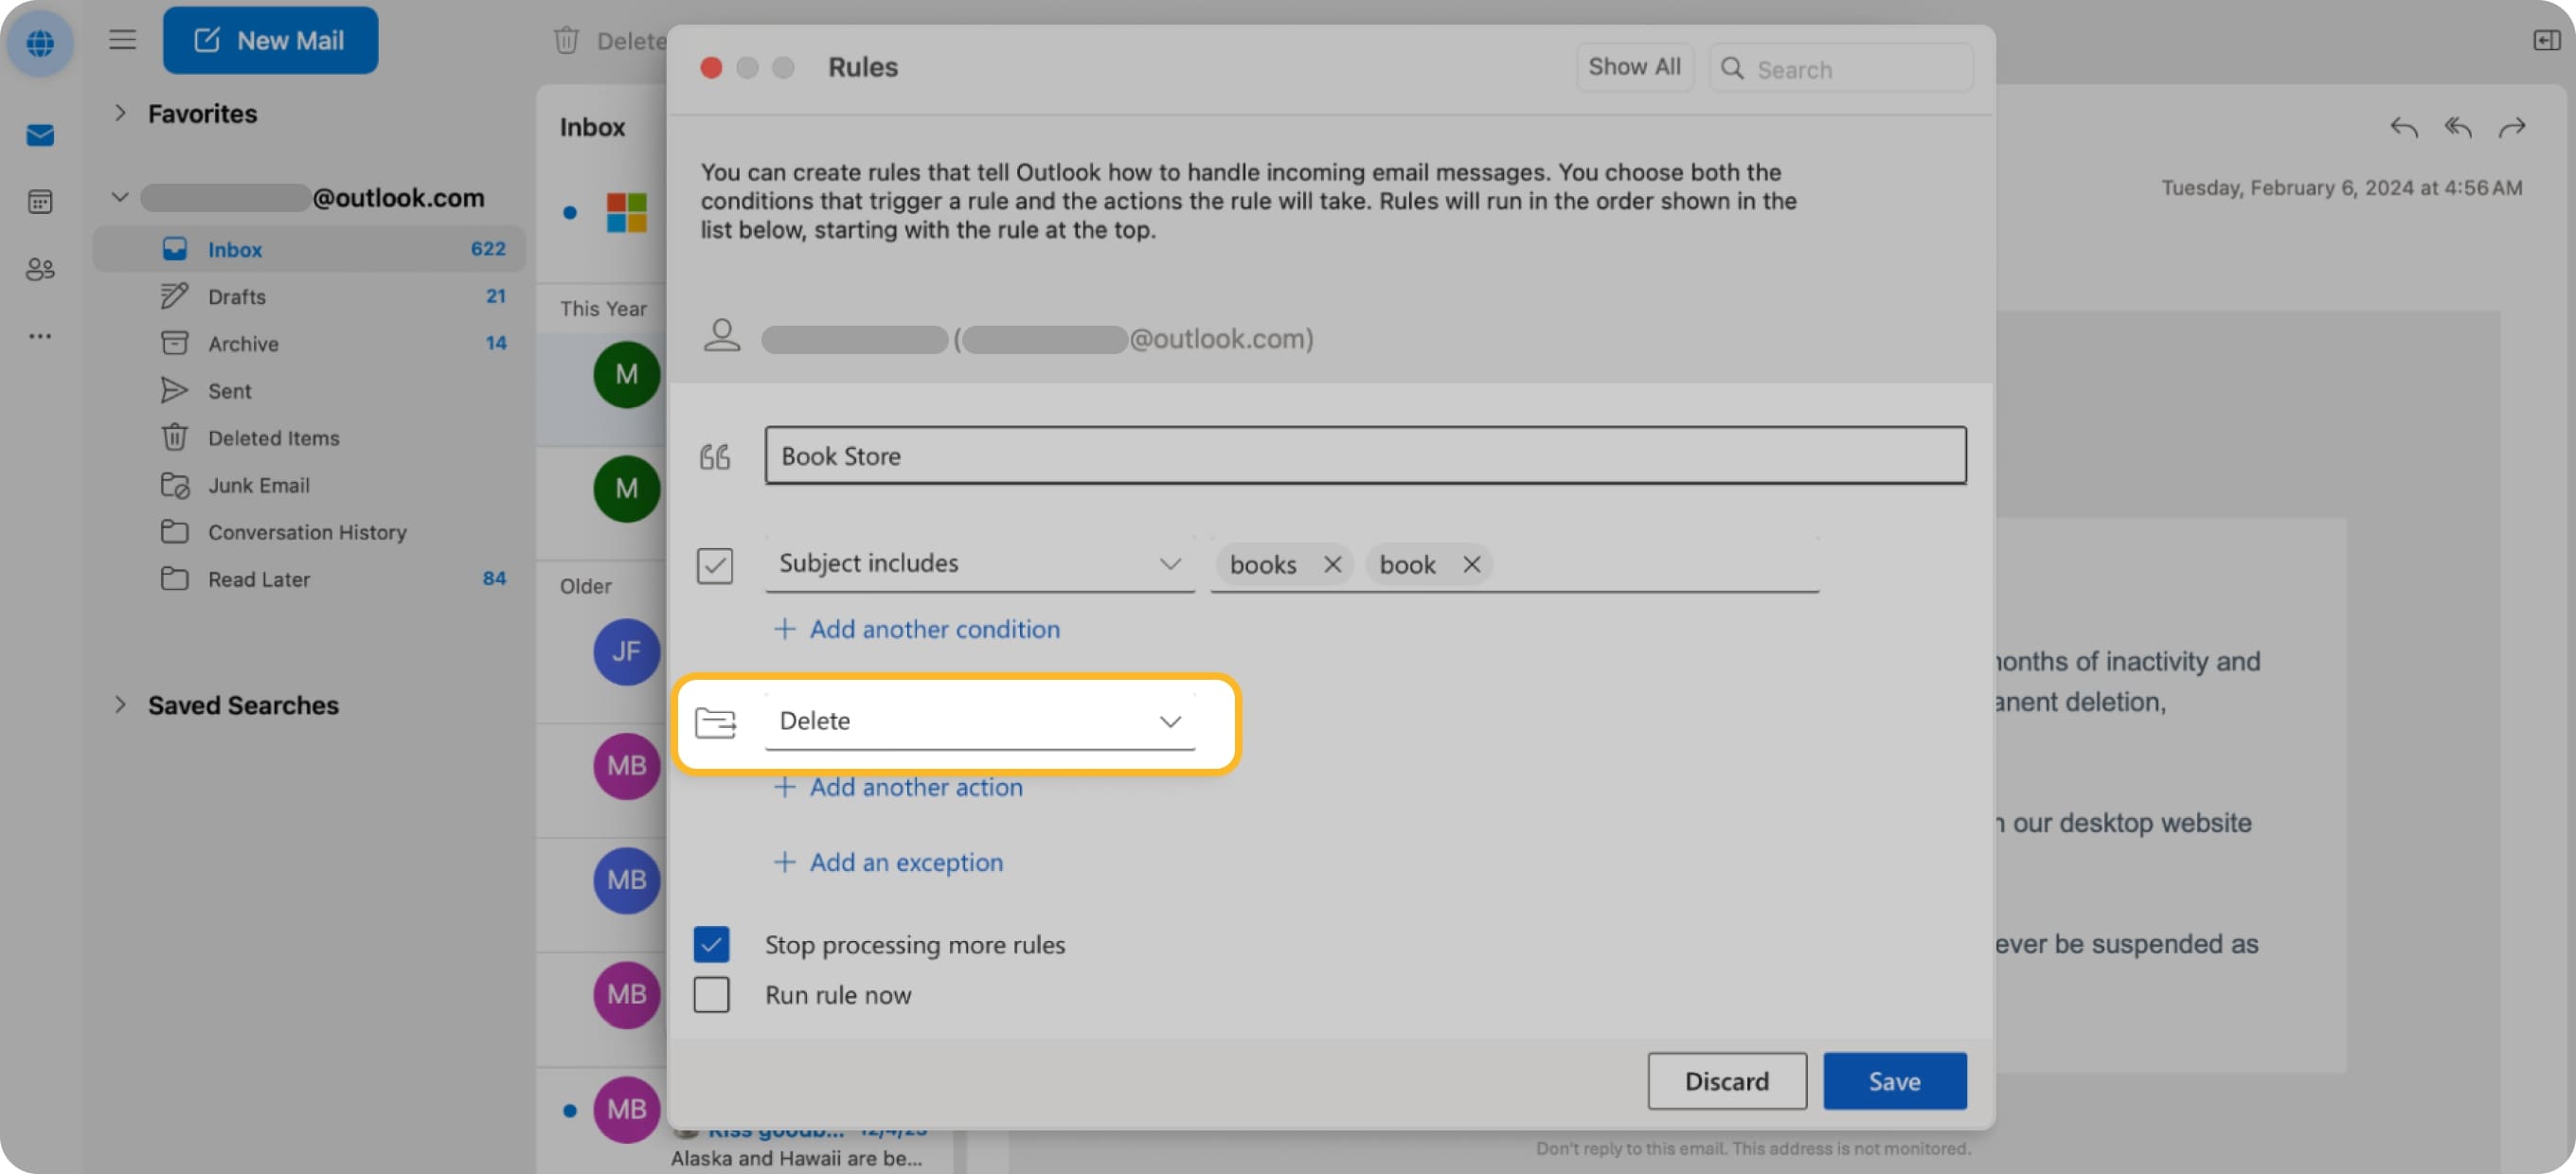Uncheck the Subject includes condition checkbox
2576x1174 pixels.
pyautogui.click(x=714, y=565)
